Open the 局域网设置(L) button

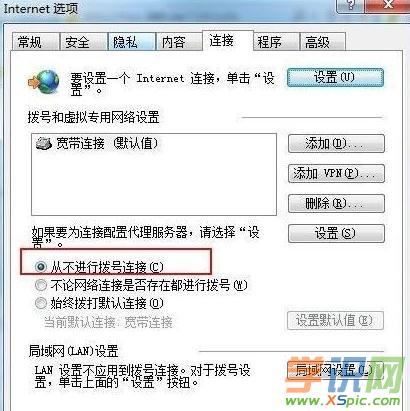(x=335, y=370)
